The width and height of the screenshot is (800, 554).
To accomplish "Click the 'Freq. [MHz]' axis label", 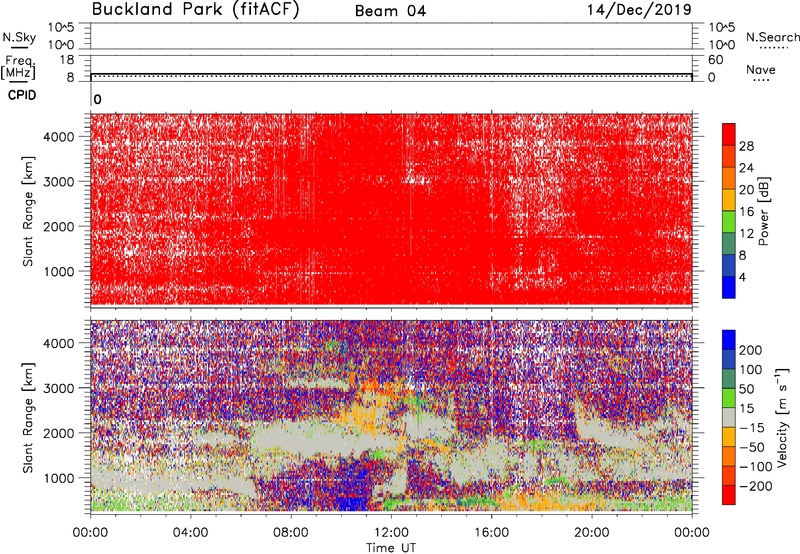I will (x=18, y=68).
